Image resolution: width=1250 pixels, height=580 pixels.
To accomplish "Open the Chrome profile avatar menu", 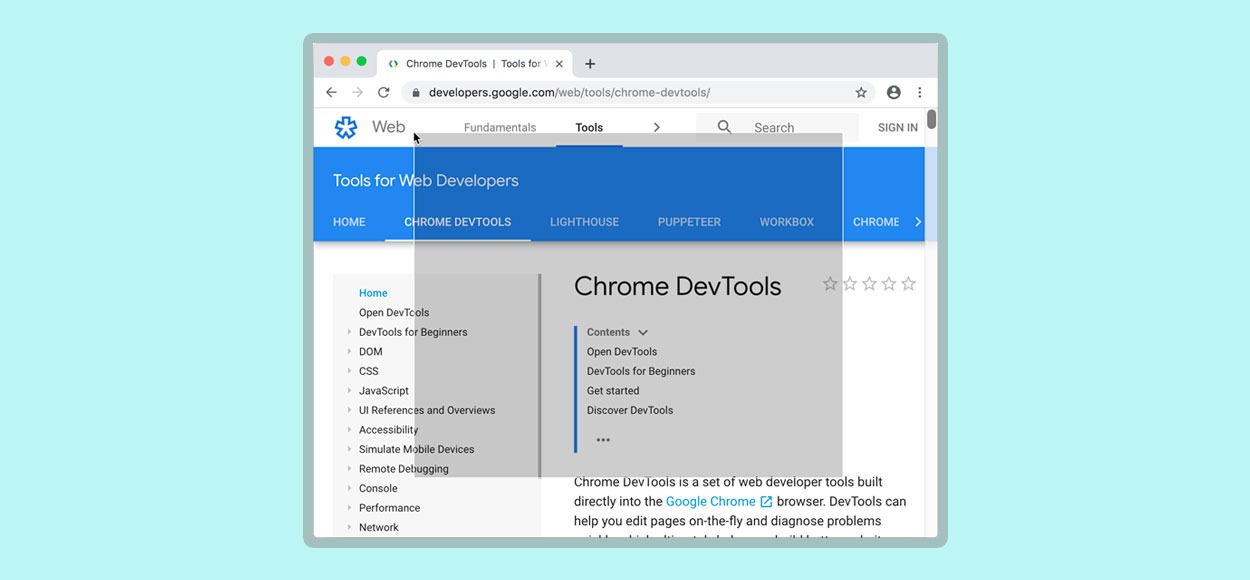I will point(893,92).
